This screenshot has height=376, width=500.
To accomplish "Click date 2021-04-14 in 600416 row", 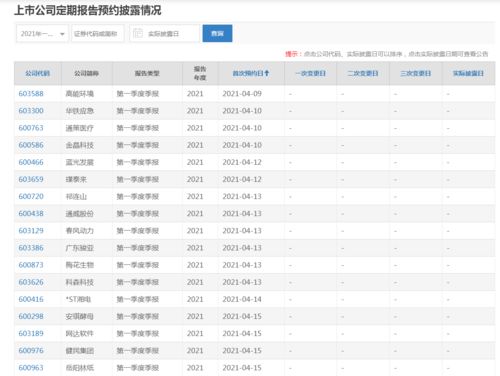I will pos(242,299).
